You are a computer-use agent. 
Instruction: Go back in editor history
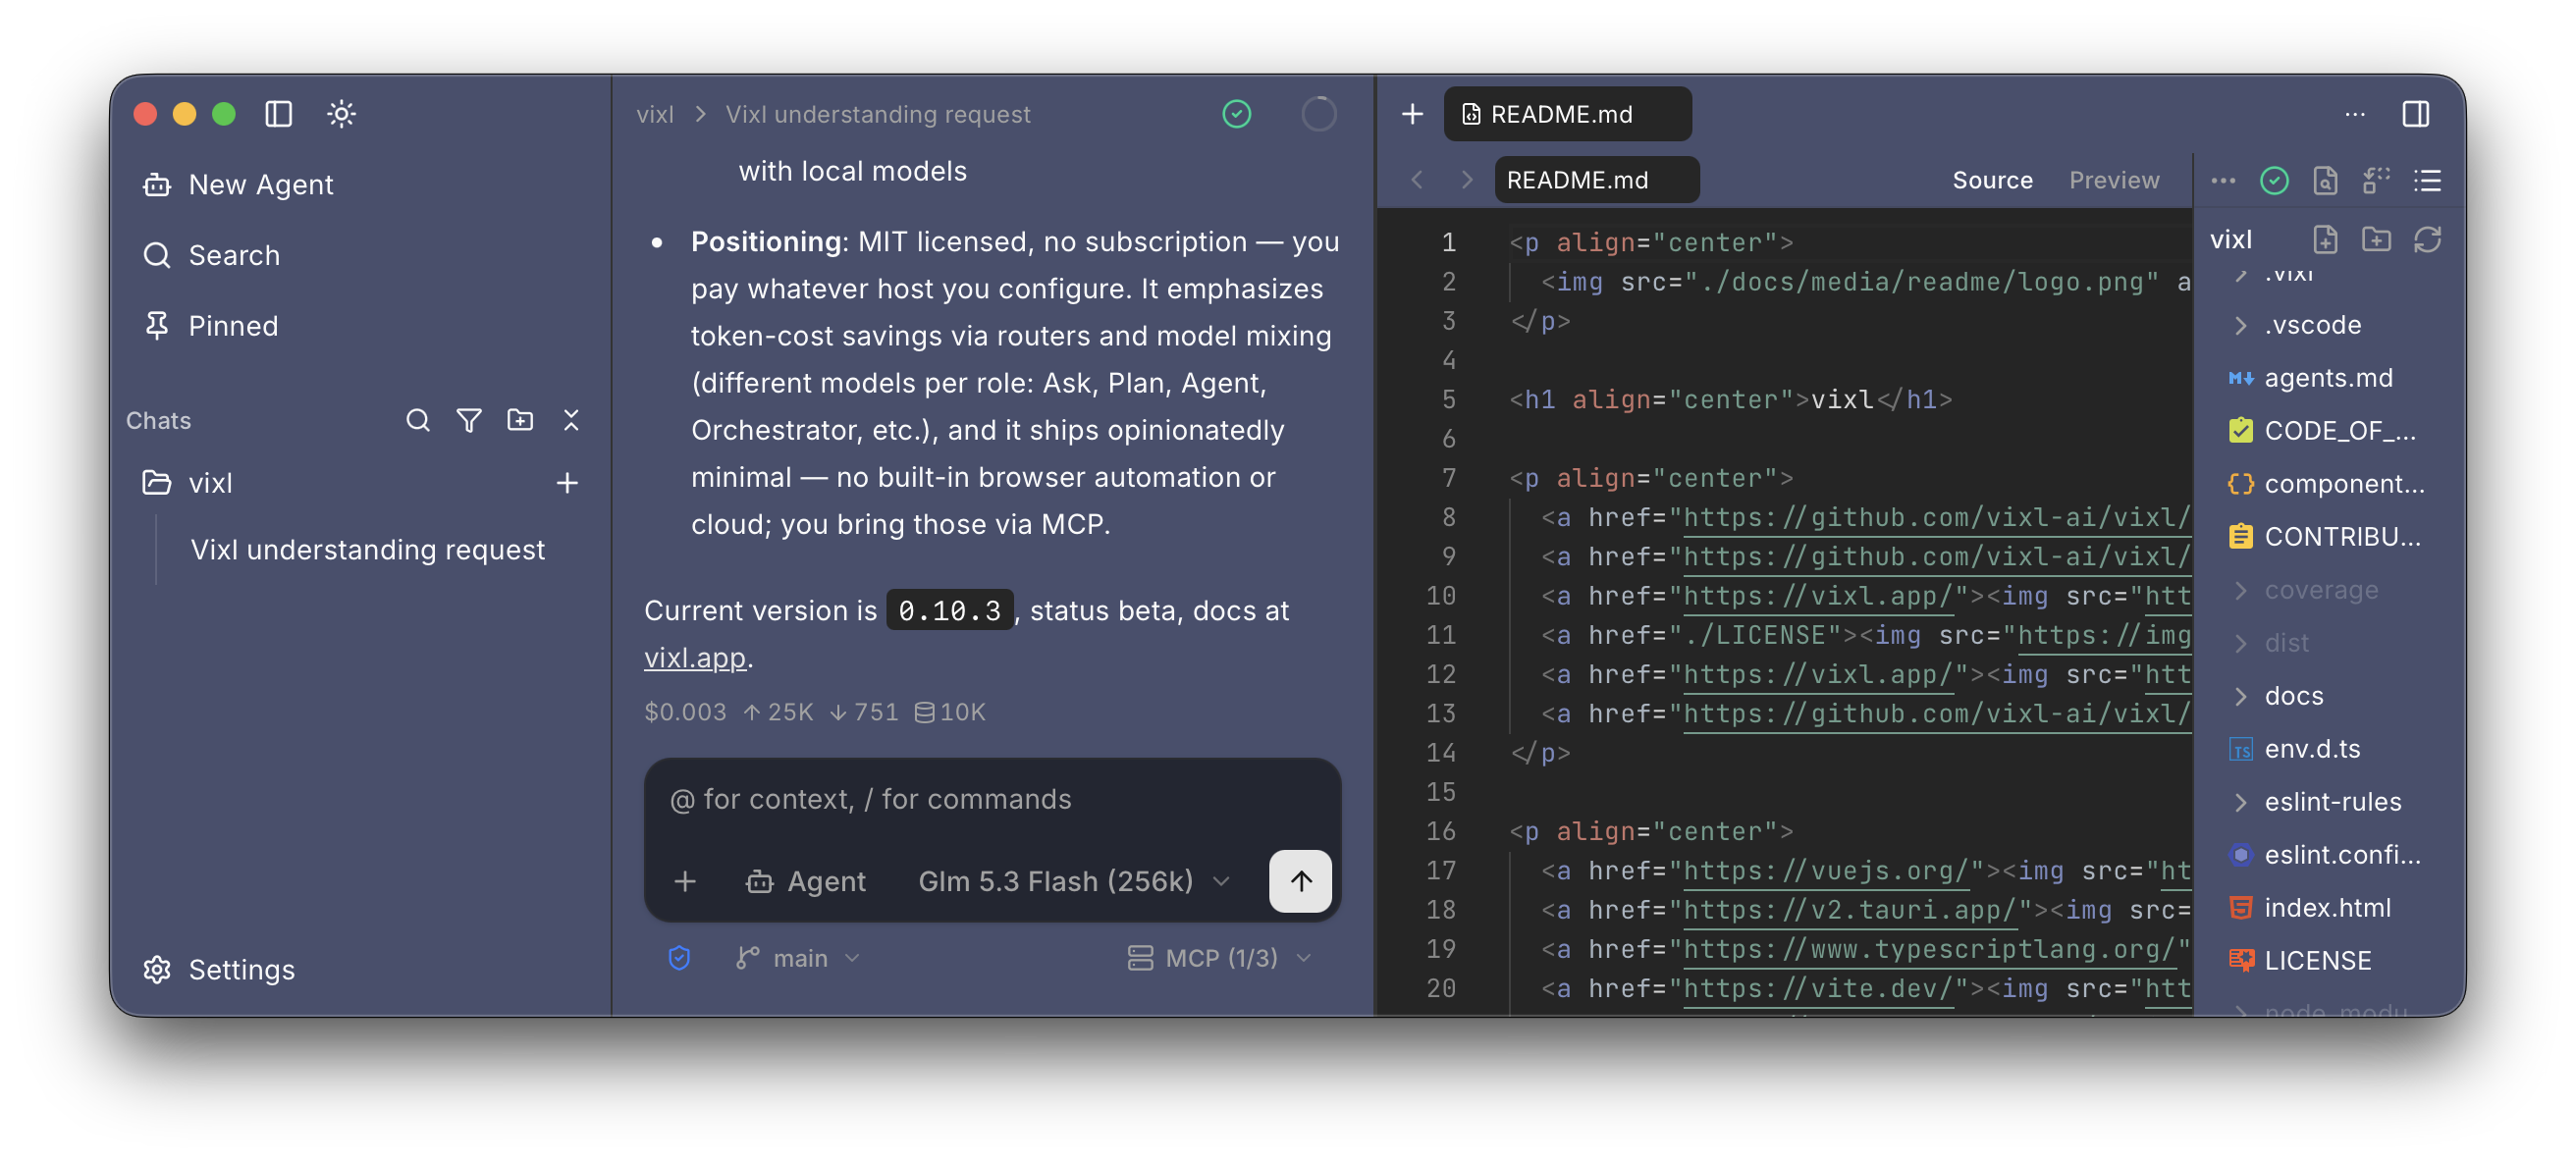click(x=1416, y=180)
